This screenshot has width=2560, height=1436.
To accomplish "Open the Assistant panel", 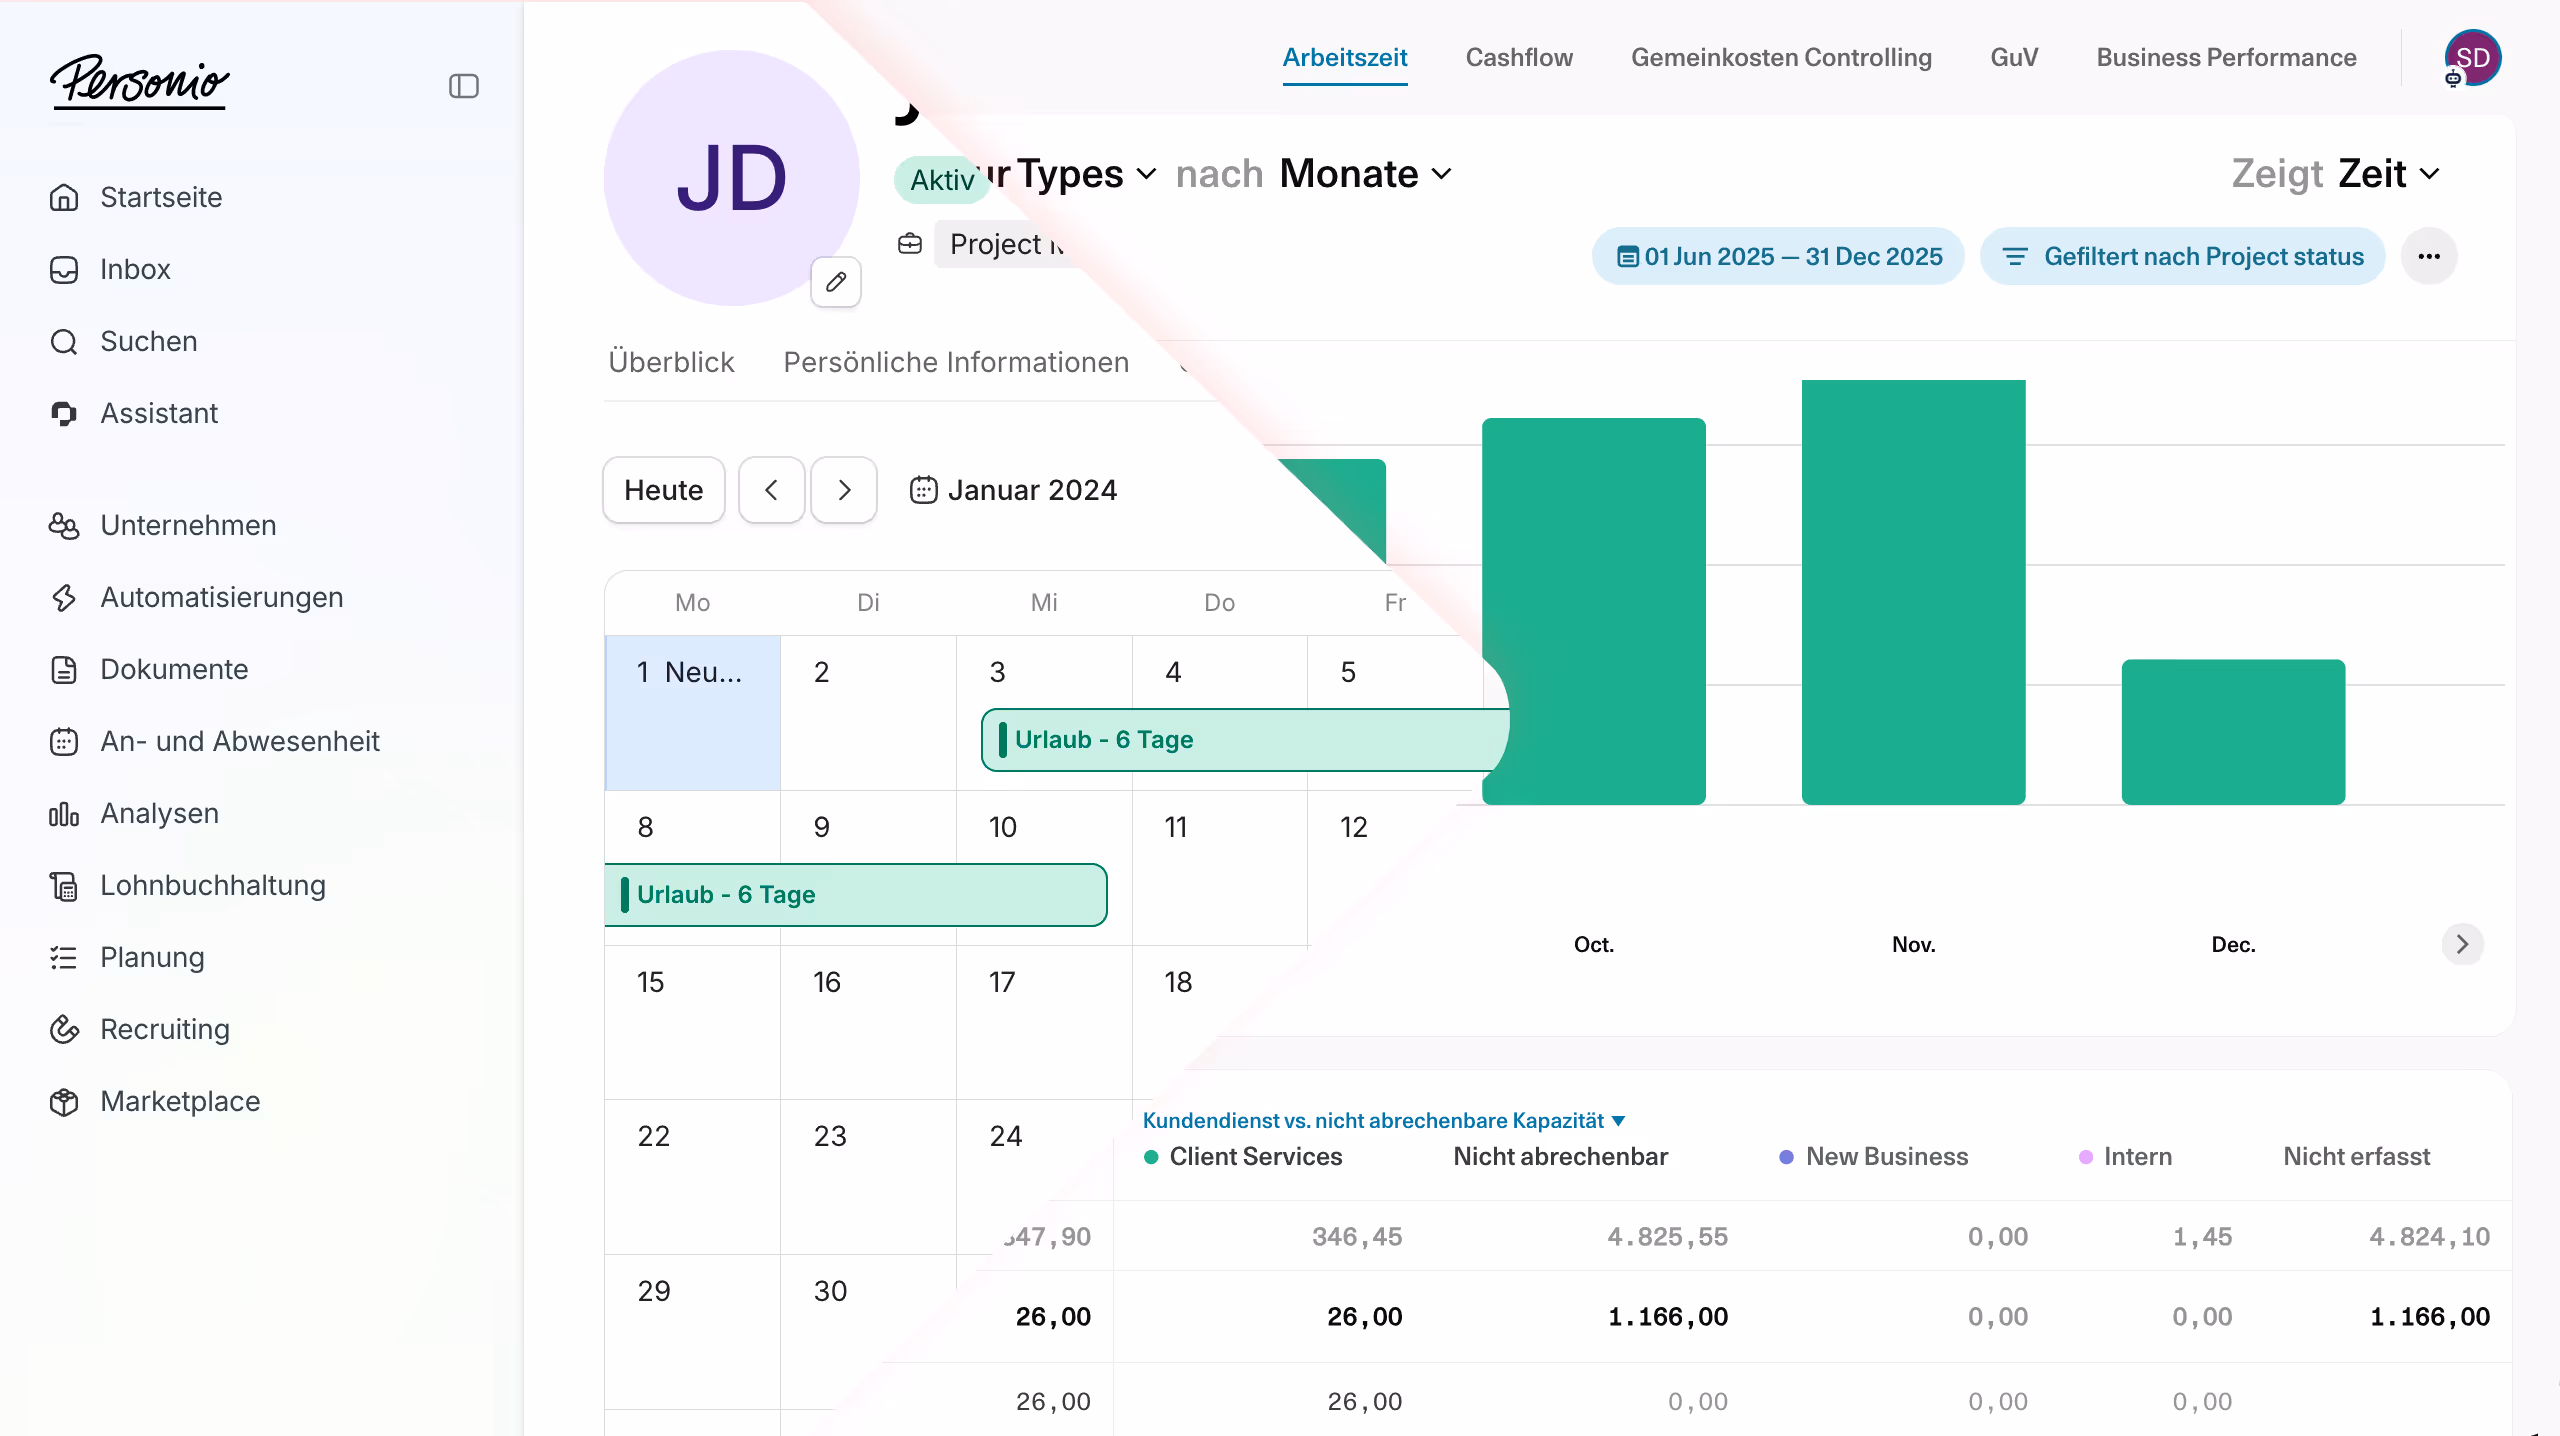I will 159,412.
